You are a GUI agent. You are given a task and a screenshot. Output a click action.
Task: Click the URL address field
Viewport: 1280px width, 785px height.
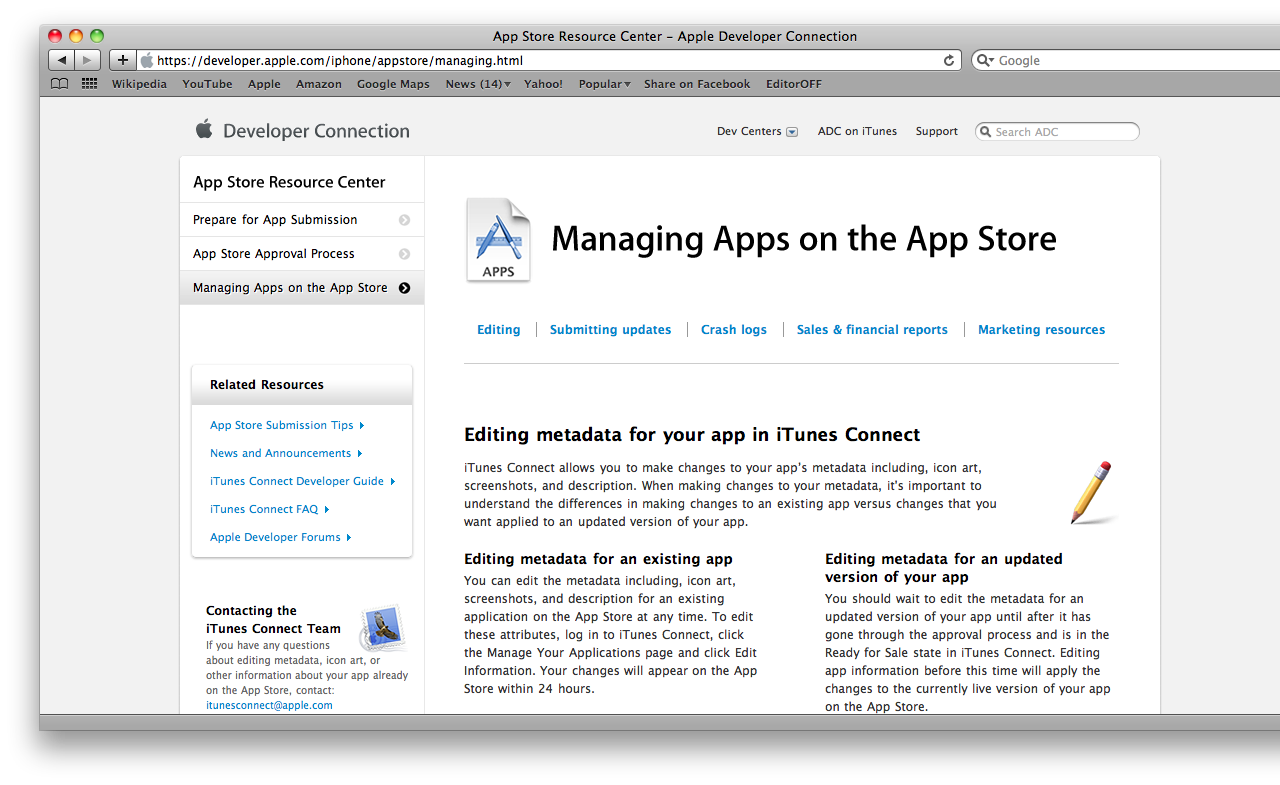coord(548,60)
